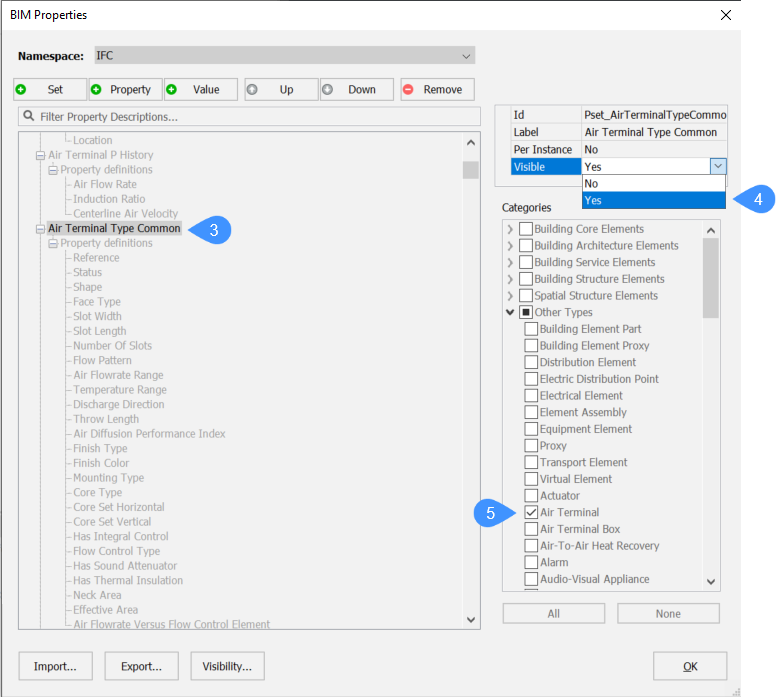
Task: Enable the Alarm category checkbox
Action: (531, 562)
